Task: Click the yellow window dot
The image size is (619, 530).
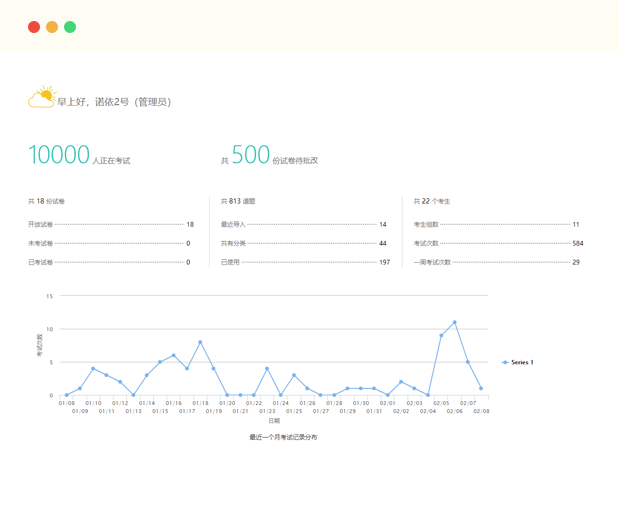Action: 52,27
